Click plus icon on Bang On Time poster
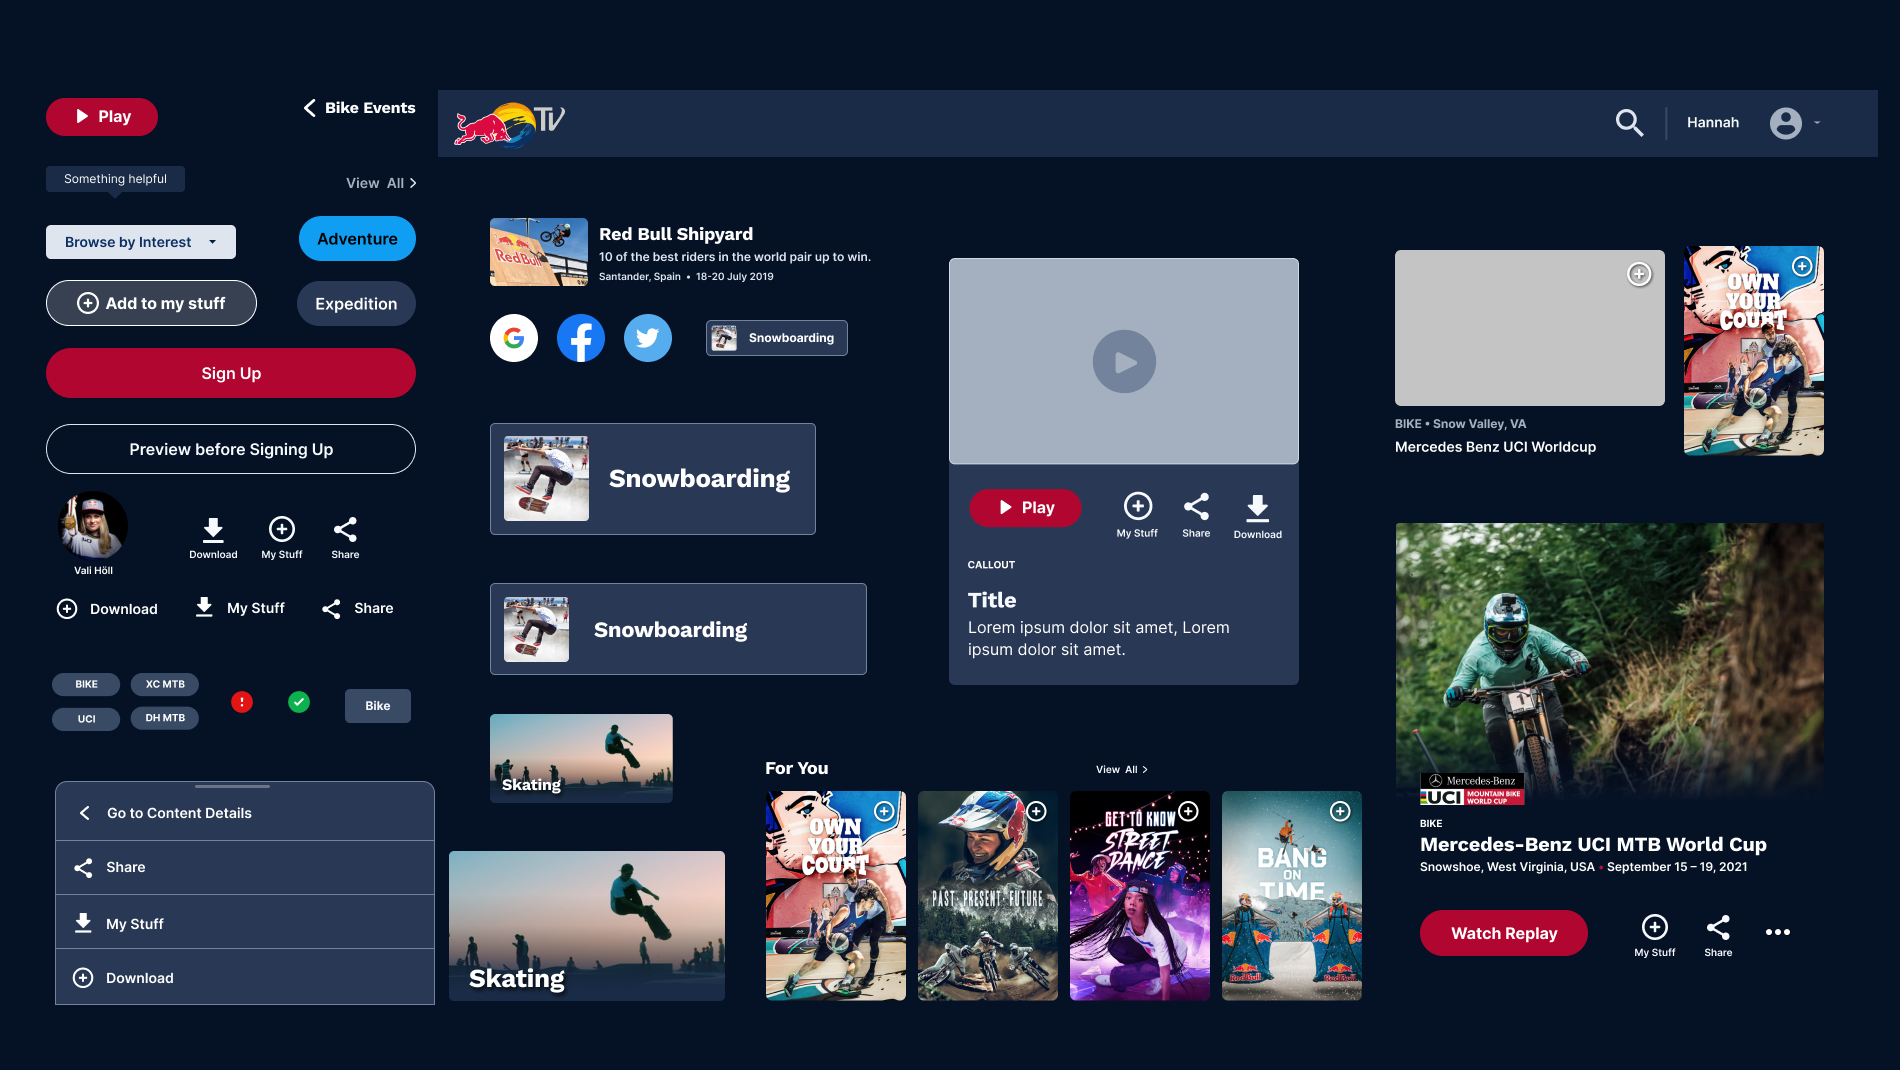The height and width of the screenshot is (1070, 1900). pos(1340,811)
